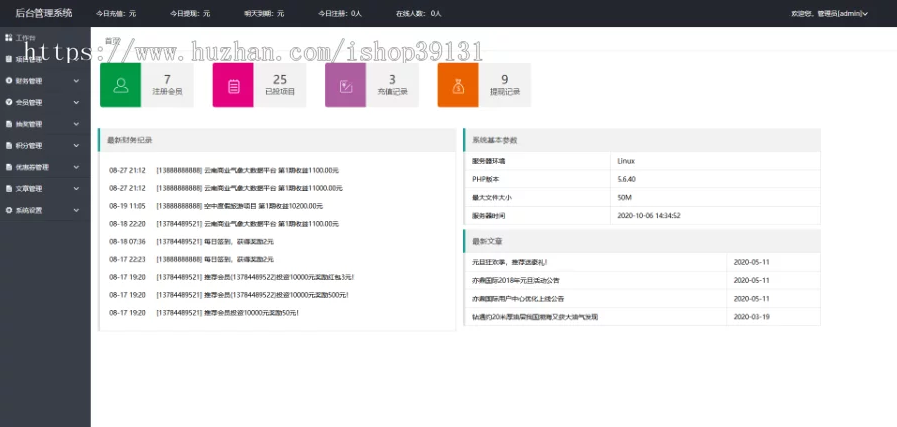The width and height of the screenshot is (897, 427).
Task: Click the 25 已投项目 count card
Action: [x=280, y=85]
